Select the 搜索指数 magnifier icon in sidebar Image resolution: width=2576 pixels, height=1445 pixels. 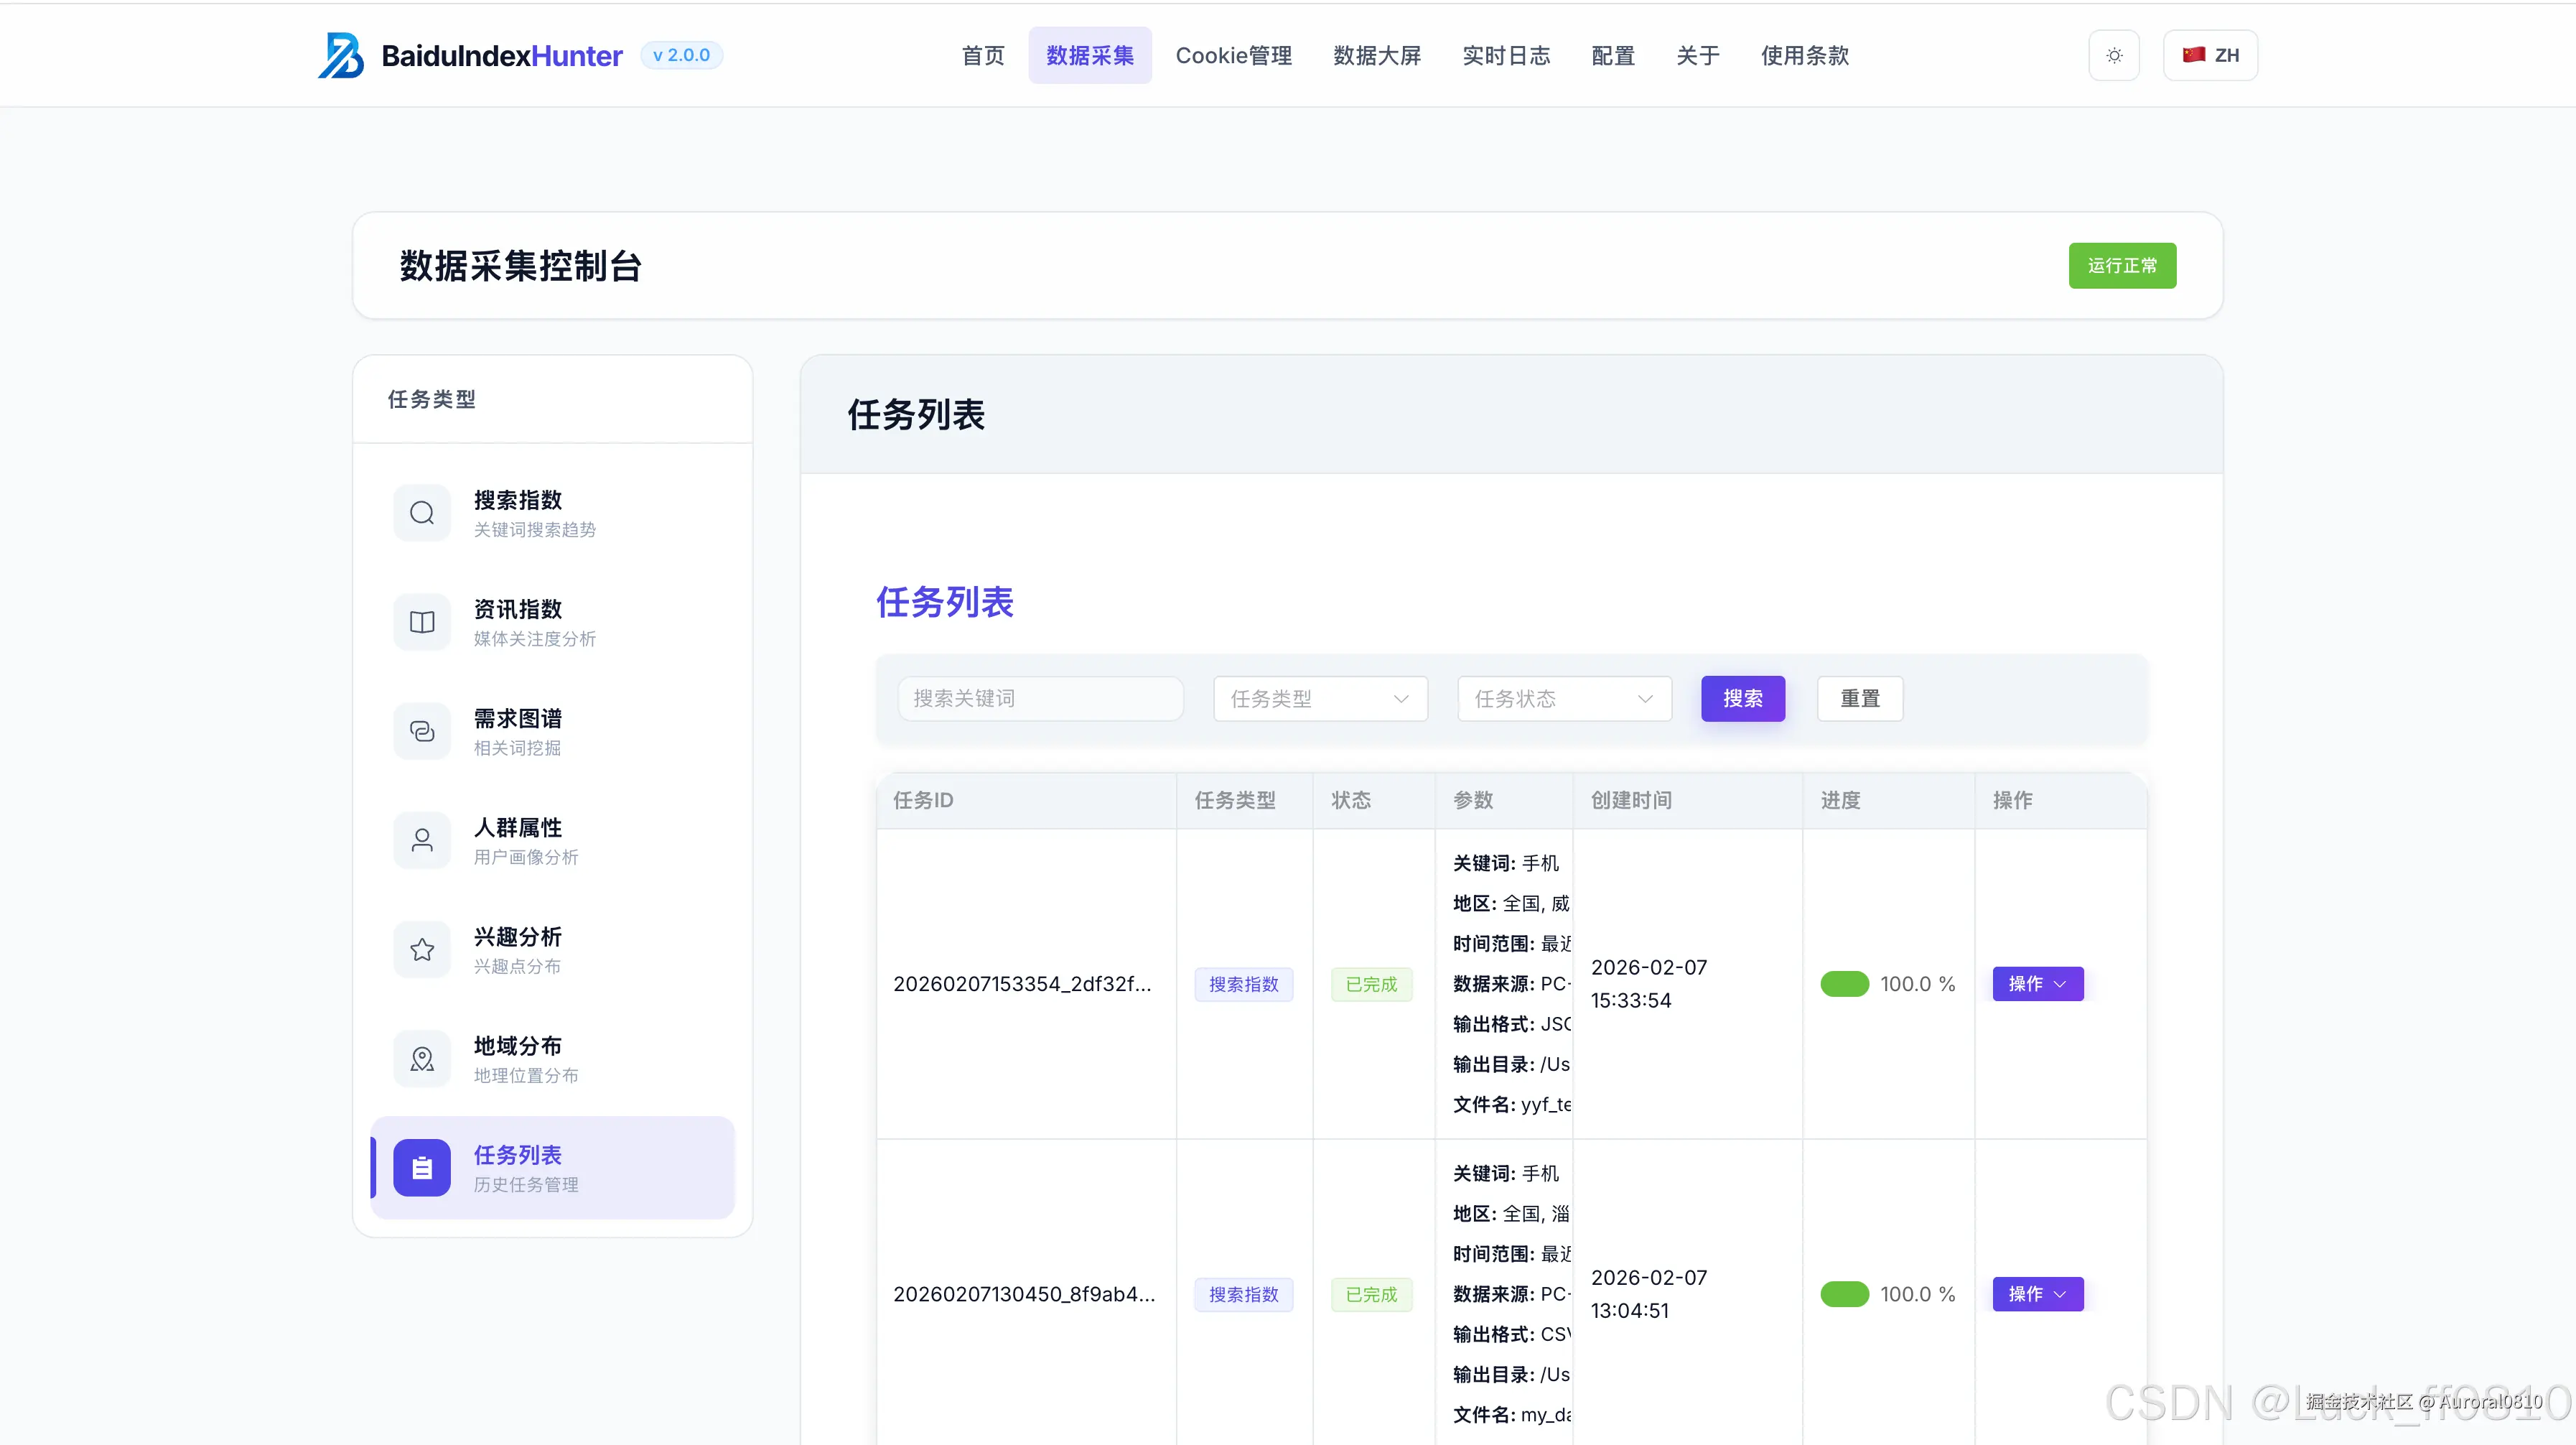(x=421, y=512)
